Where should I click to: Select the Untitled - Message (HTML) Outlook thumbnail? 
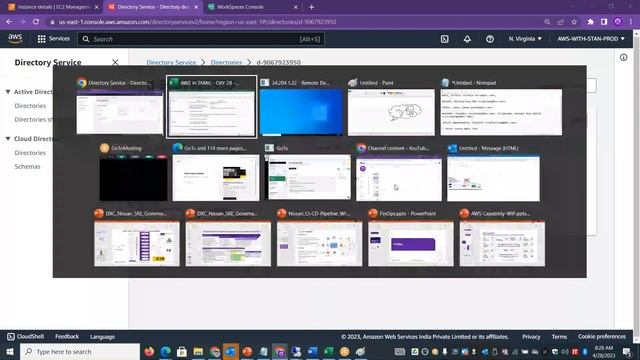tap(493, 172)
